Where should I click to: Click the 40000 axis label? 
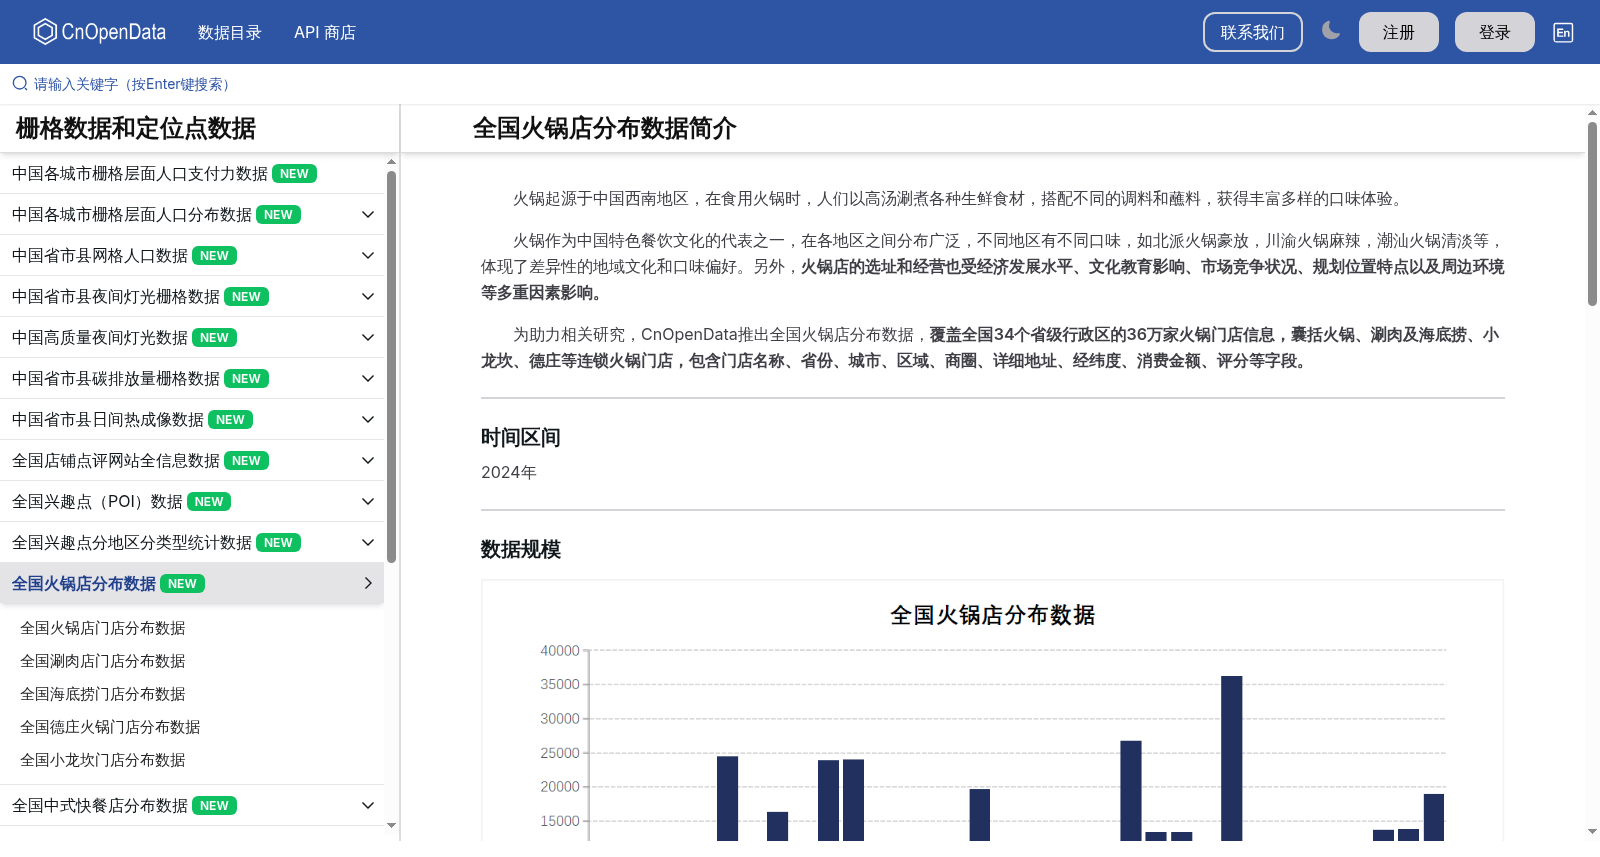[560, 650]
